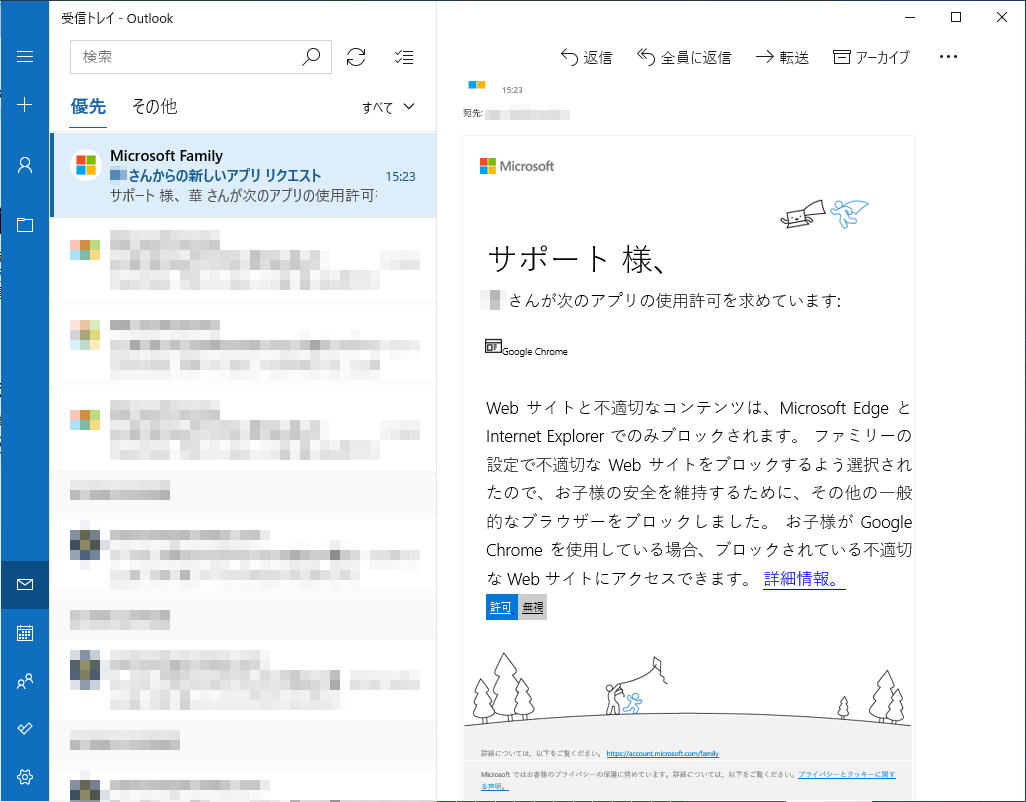Click the 無視 (Ignore) button
Viewport: 1026px width, 802px height.
coord(533,607)
